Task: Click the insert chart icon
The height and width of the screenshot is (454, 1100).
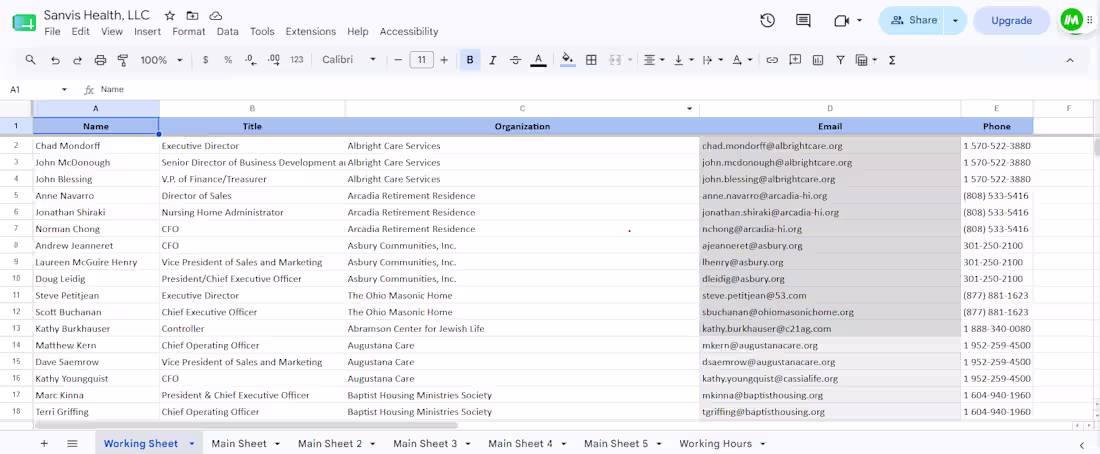Action: [817, 60]
